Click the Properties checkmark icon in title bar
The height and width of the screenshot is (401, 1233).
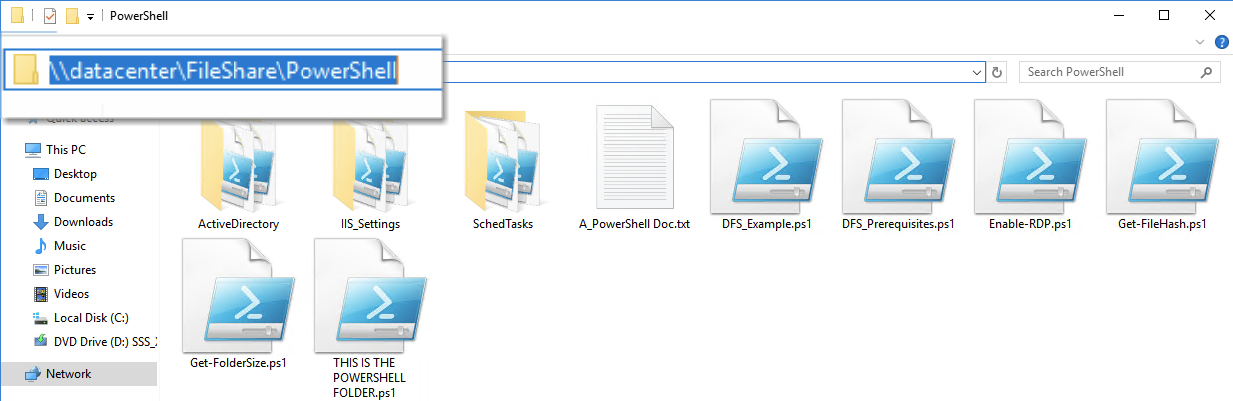pos(50,16)
